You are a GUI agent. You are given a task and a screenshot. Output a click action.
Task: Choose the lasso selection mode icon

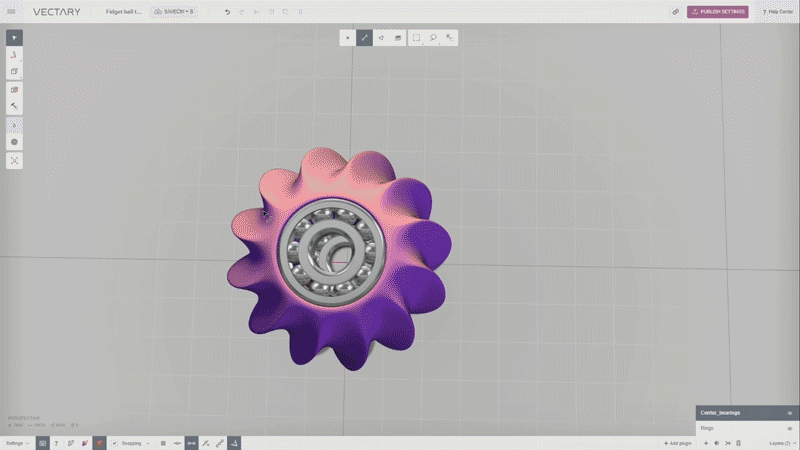point(433,38)
